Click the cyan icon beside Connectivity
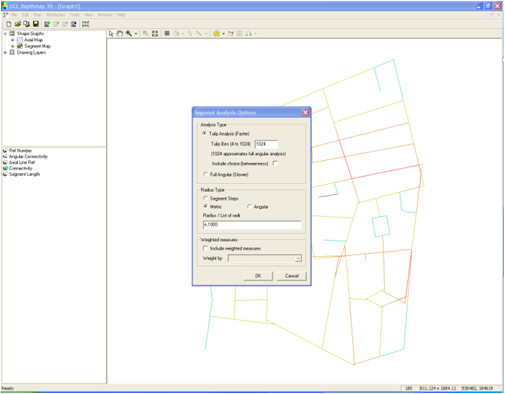The width and height of the screenshot is (505, 394). tap(5, 168)
